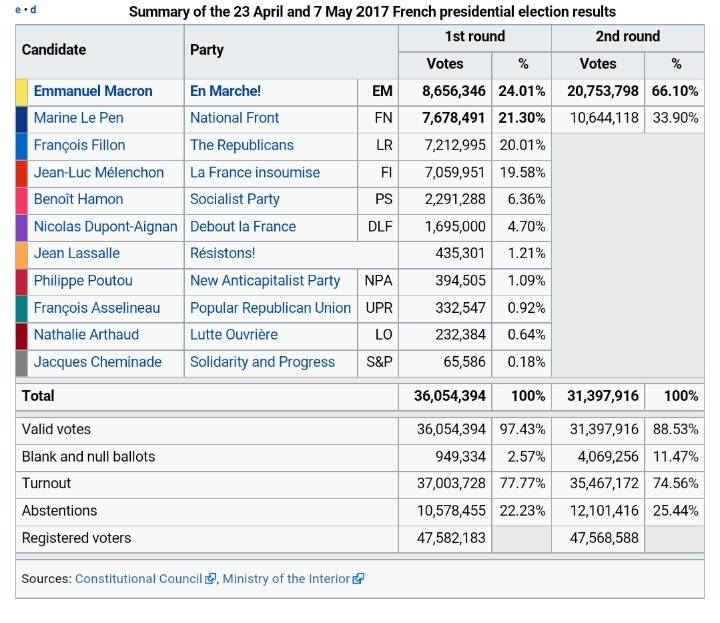Open the National Front party link
Screen dimensions: 720x623
click(234, 118)
